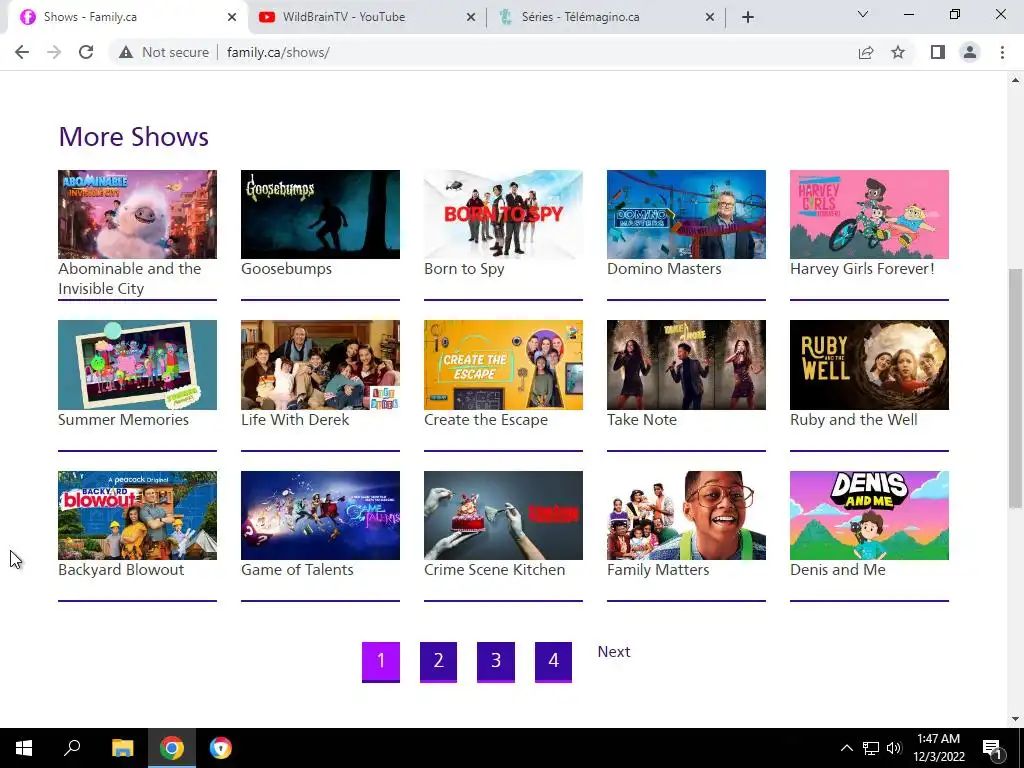The image size is (1024, 768).
Task: Open the Take Note thumbnail
Action: [x=686, y=364]
